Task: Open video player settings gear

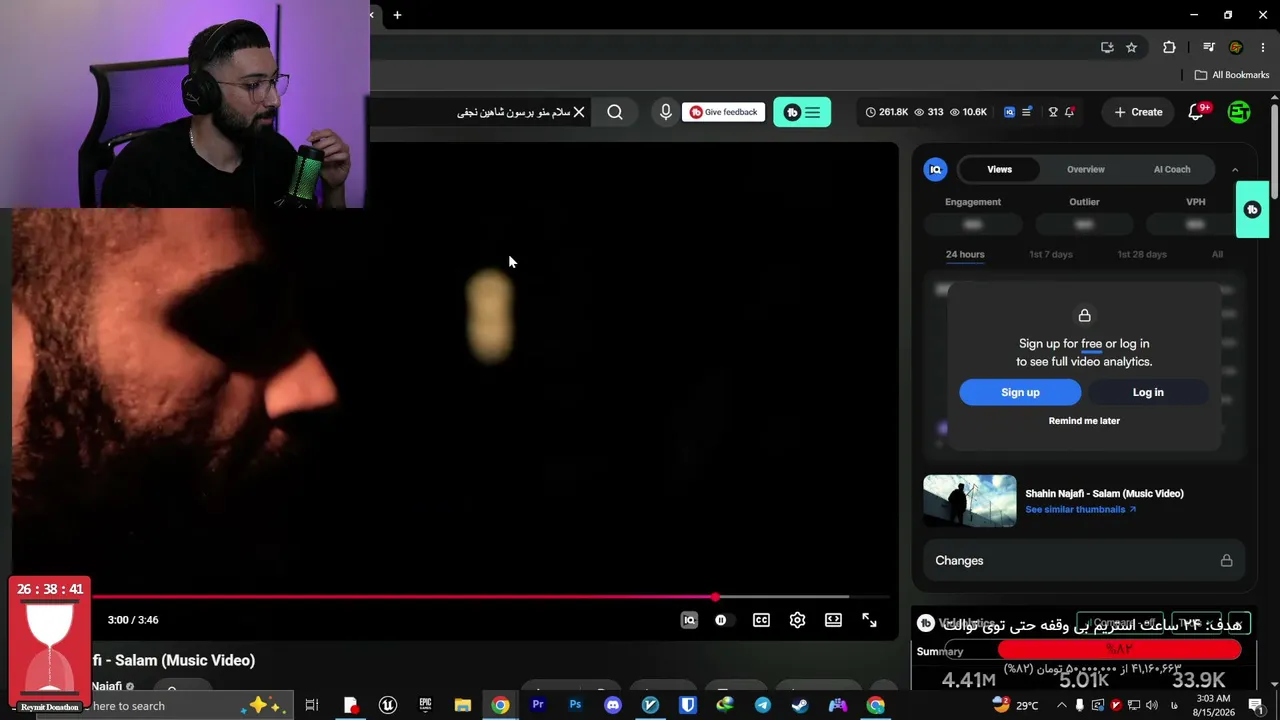Action: point(797,620)
